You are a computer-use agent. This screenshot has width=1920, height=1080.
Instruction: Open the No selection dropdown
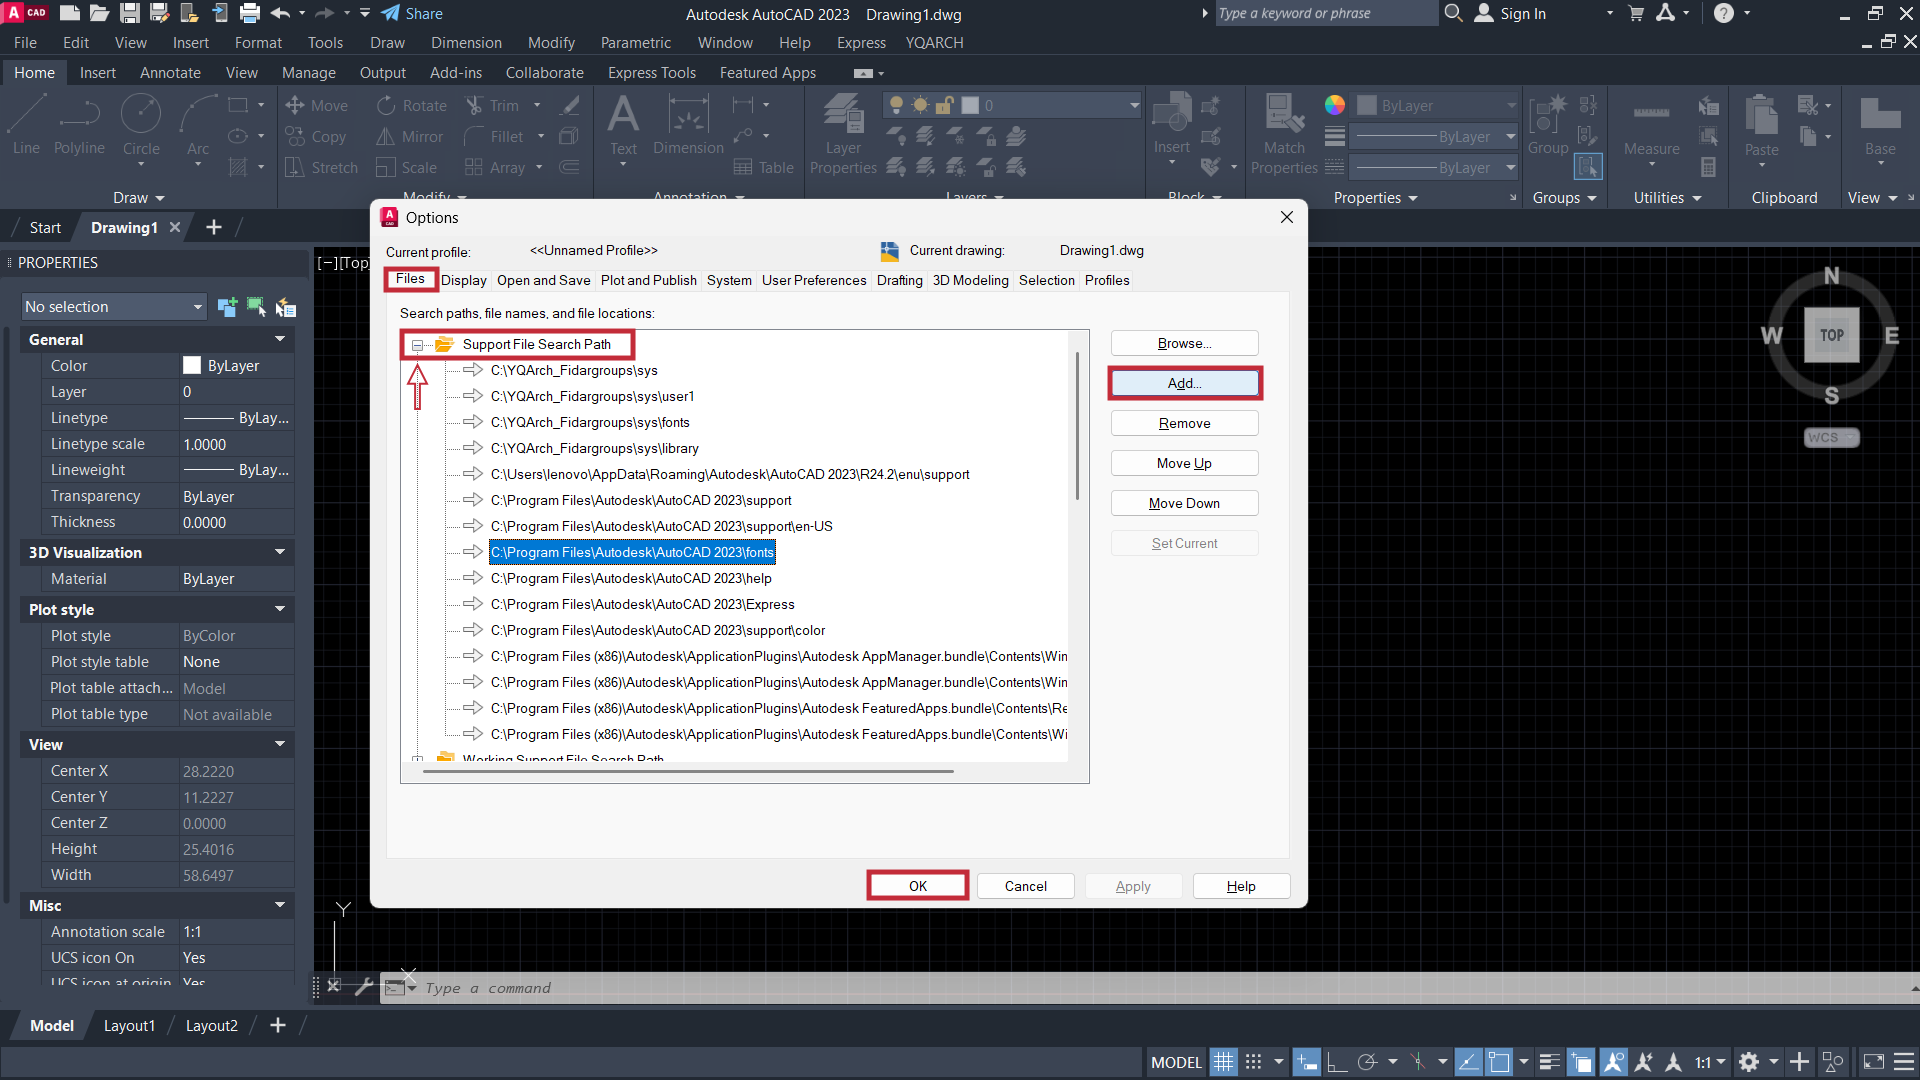pos(114,307)
